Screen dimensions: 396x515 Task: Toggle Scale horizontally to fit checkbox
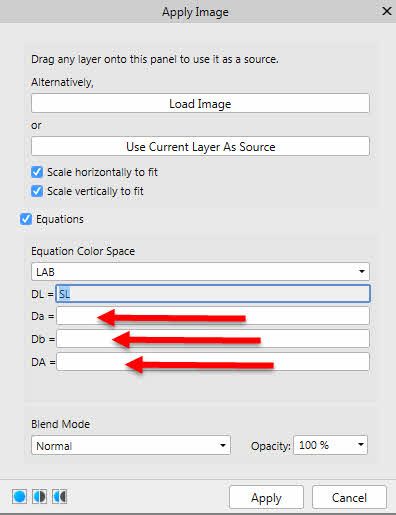pyautogui.click(x=37, y=172)
